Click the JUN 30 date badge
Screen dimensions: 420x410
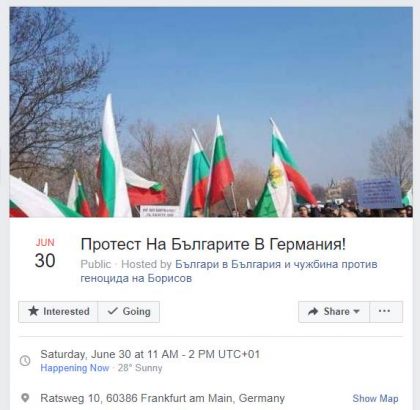[45, 253]
